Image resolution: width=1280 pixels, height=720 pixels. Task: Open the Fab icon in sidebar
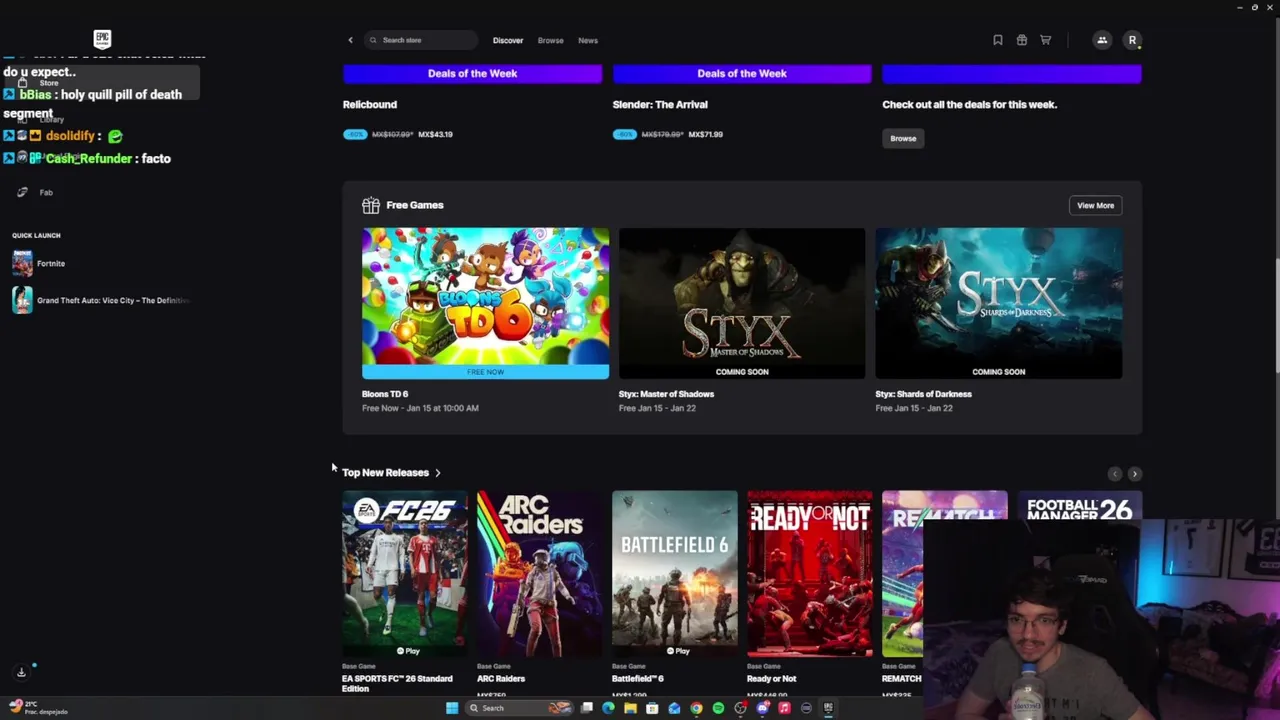click(x=22, y=192)
